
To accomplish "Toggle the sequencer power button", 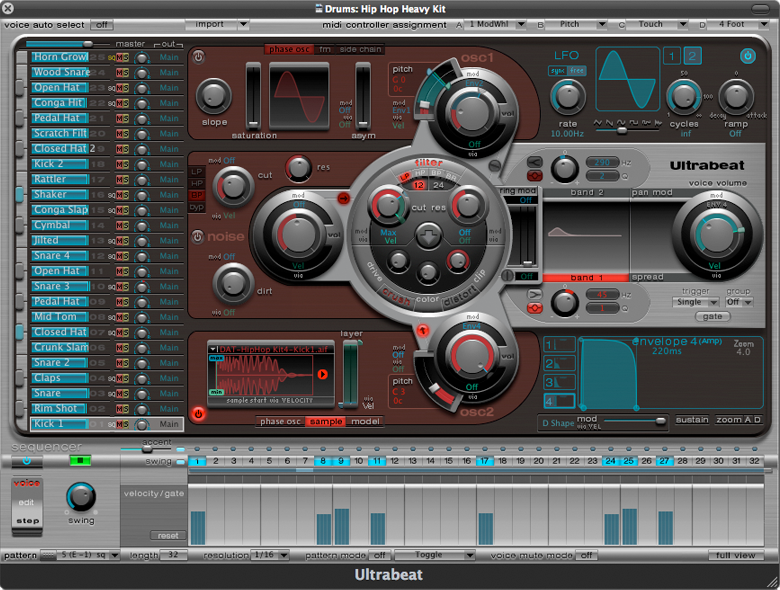I will (x=27, y=461).
